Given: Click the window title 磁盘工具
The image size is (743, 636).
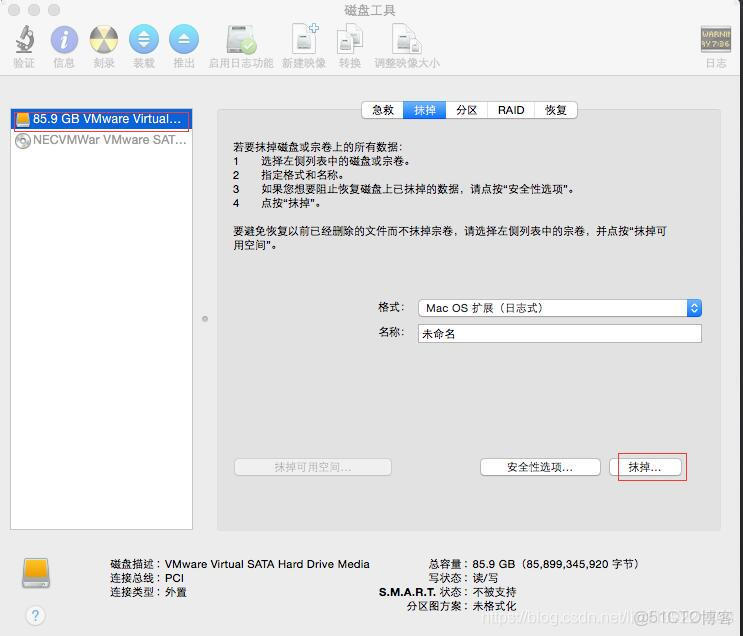Looking at the screenshot, I should pyautogui.click(x=370, y=10).
